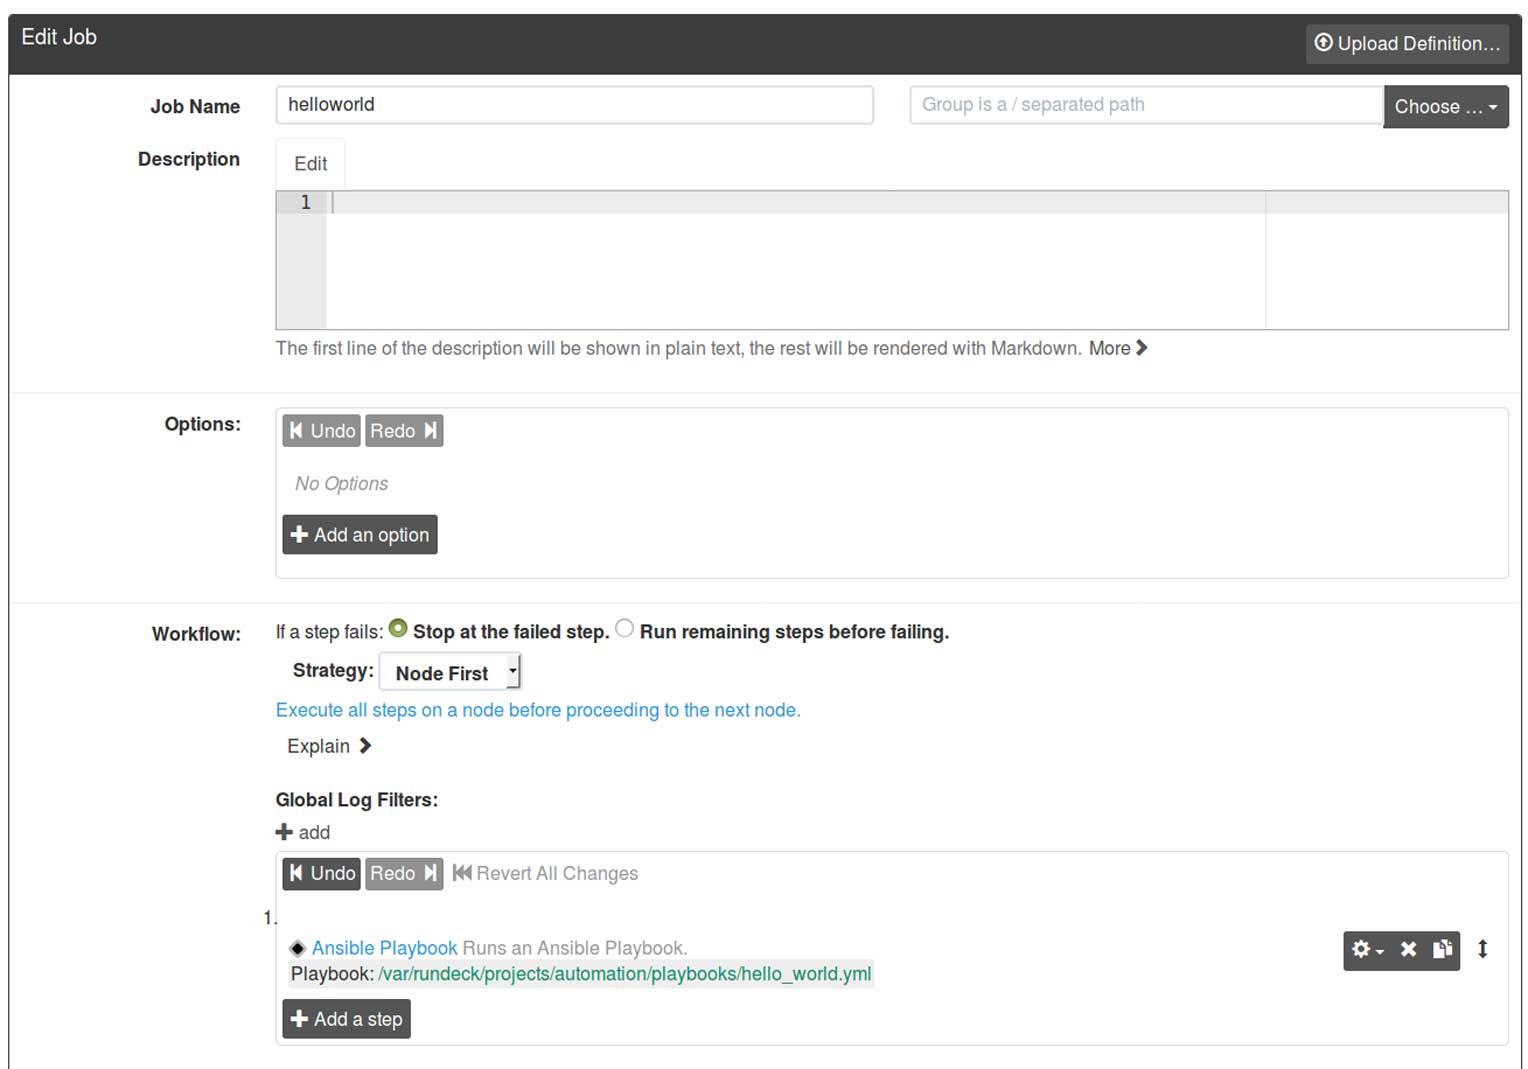Duplicate the Ansible Playbook step
This screenshot has width=1528, height=1069.
pyautogui.click(x=1442, y=950)
